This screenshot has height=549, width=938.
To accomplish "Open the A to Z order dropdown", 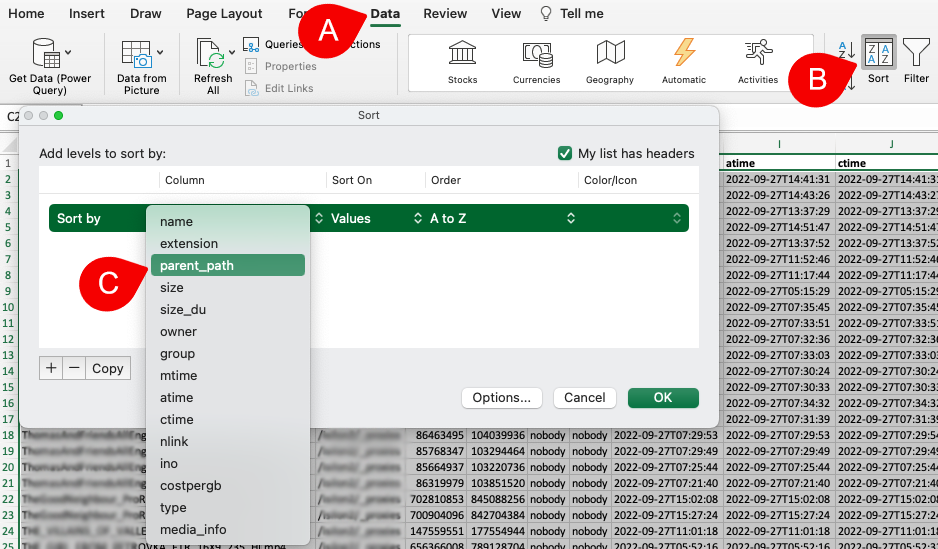I will point(500,218).
